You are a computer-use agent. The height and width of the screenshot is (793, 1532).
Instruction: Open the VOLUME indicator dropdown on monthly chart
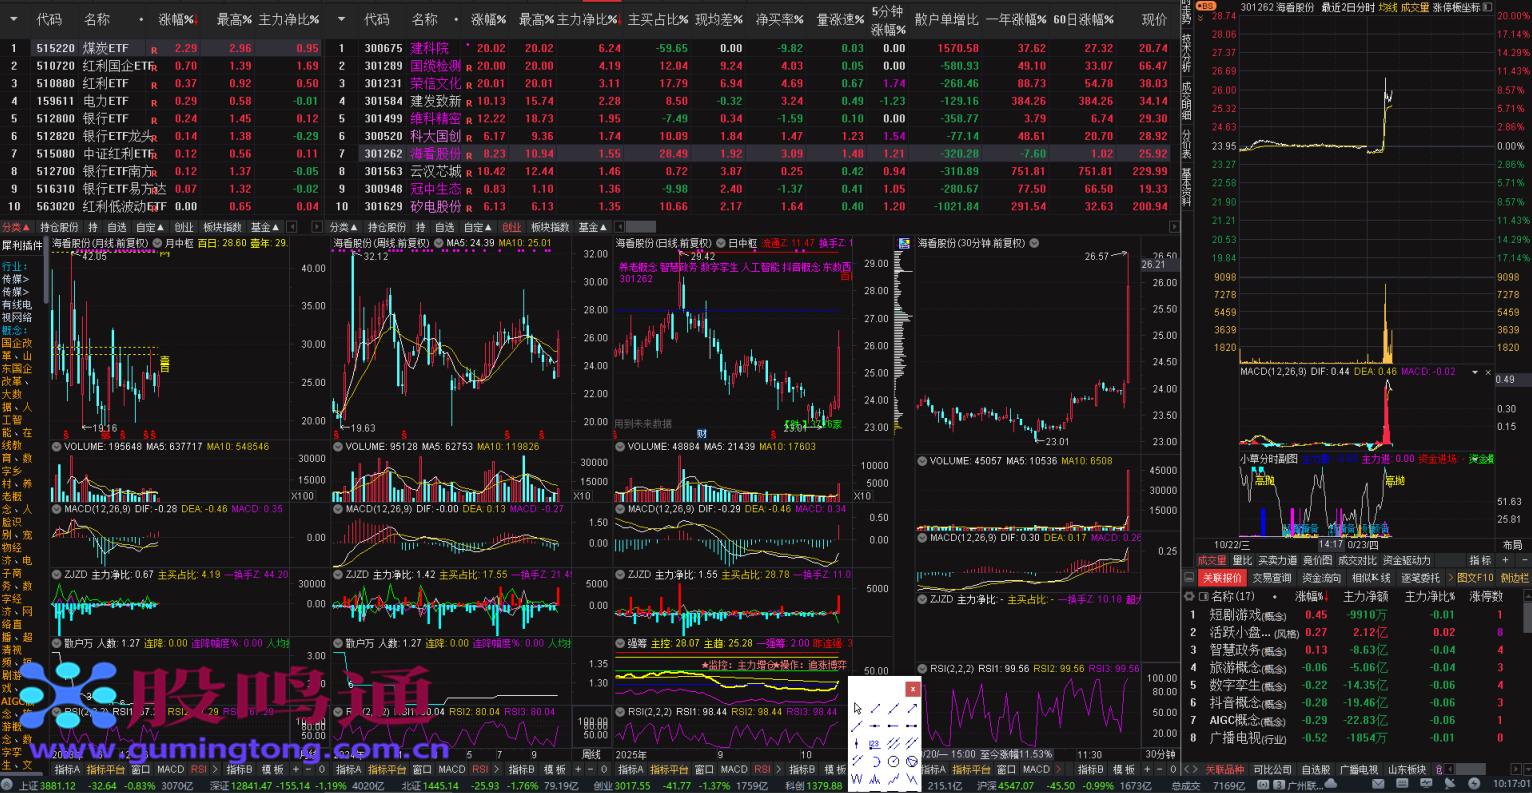coord(57,447)
